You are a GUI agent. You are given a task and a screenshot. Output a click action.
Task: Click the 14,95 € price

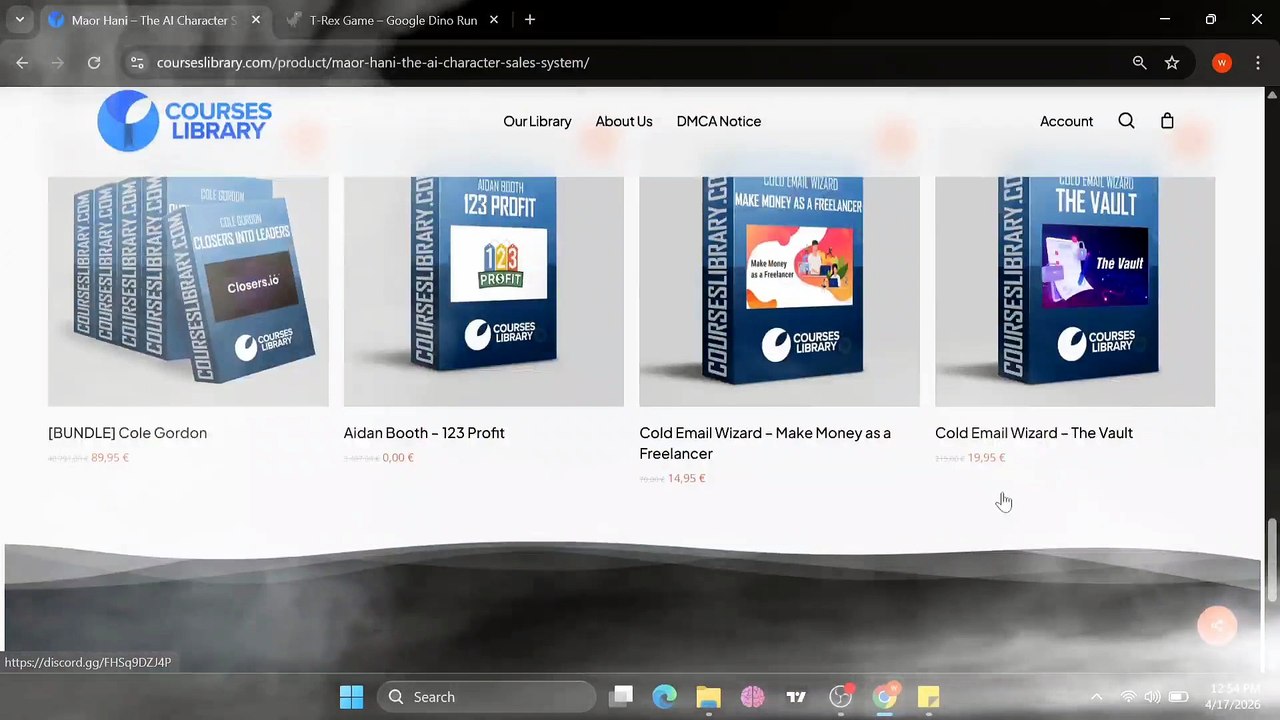[x=687, y=478]
